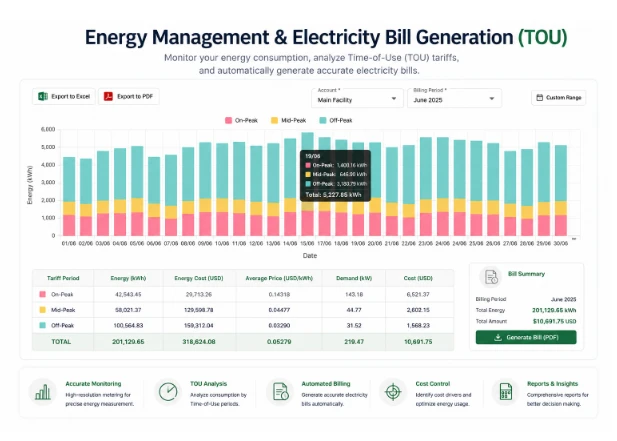
Task: Click the TOU Analysis clock icon
Action: (168, 391)
